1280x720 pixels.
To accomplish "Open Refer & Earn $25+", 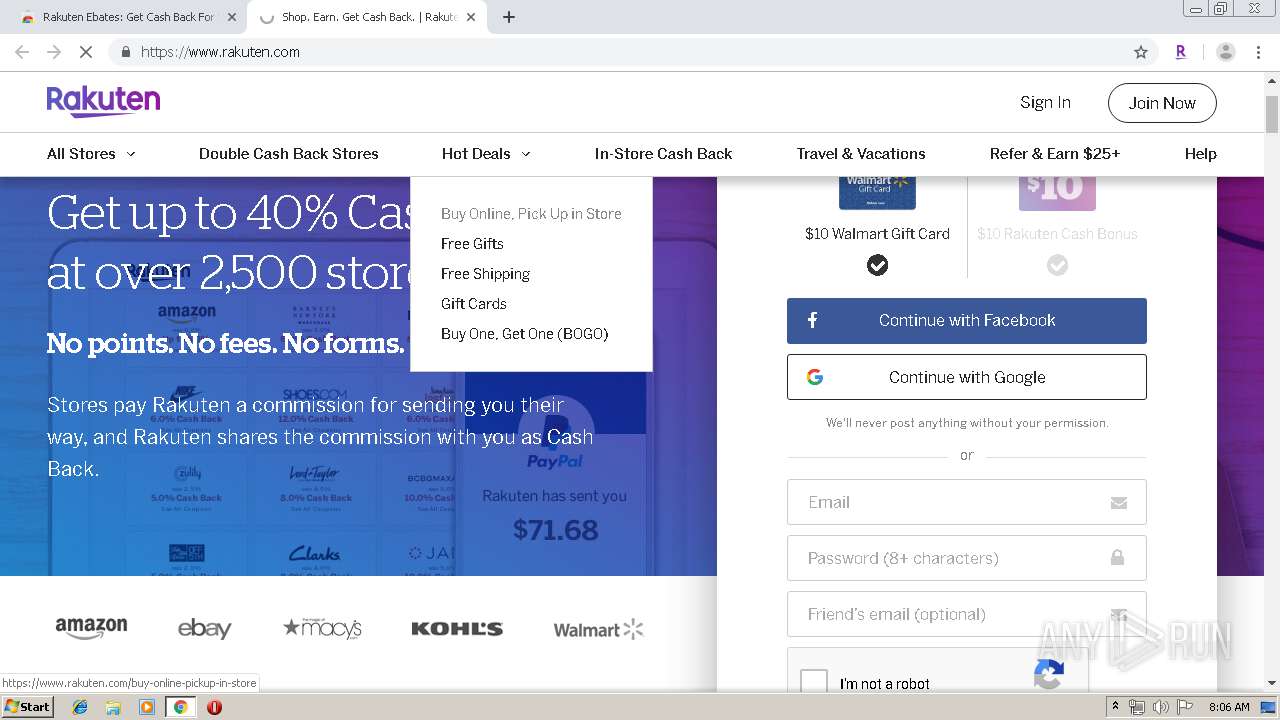I will [x=1055, y=154].
